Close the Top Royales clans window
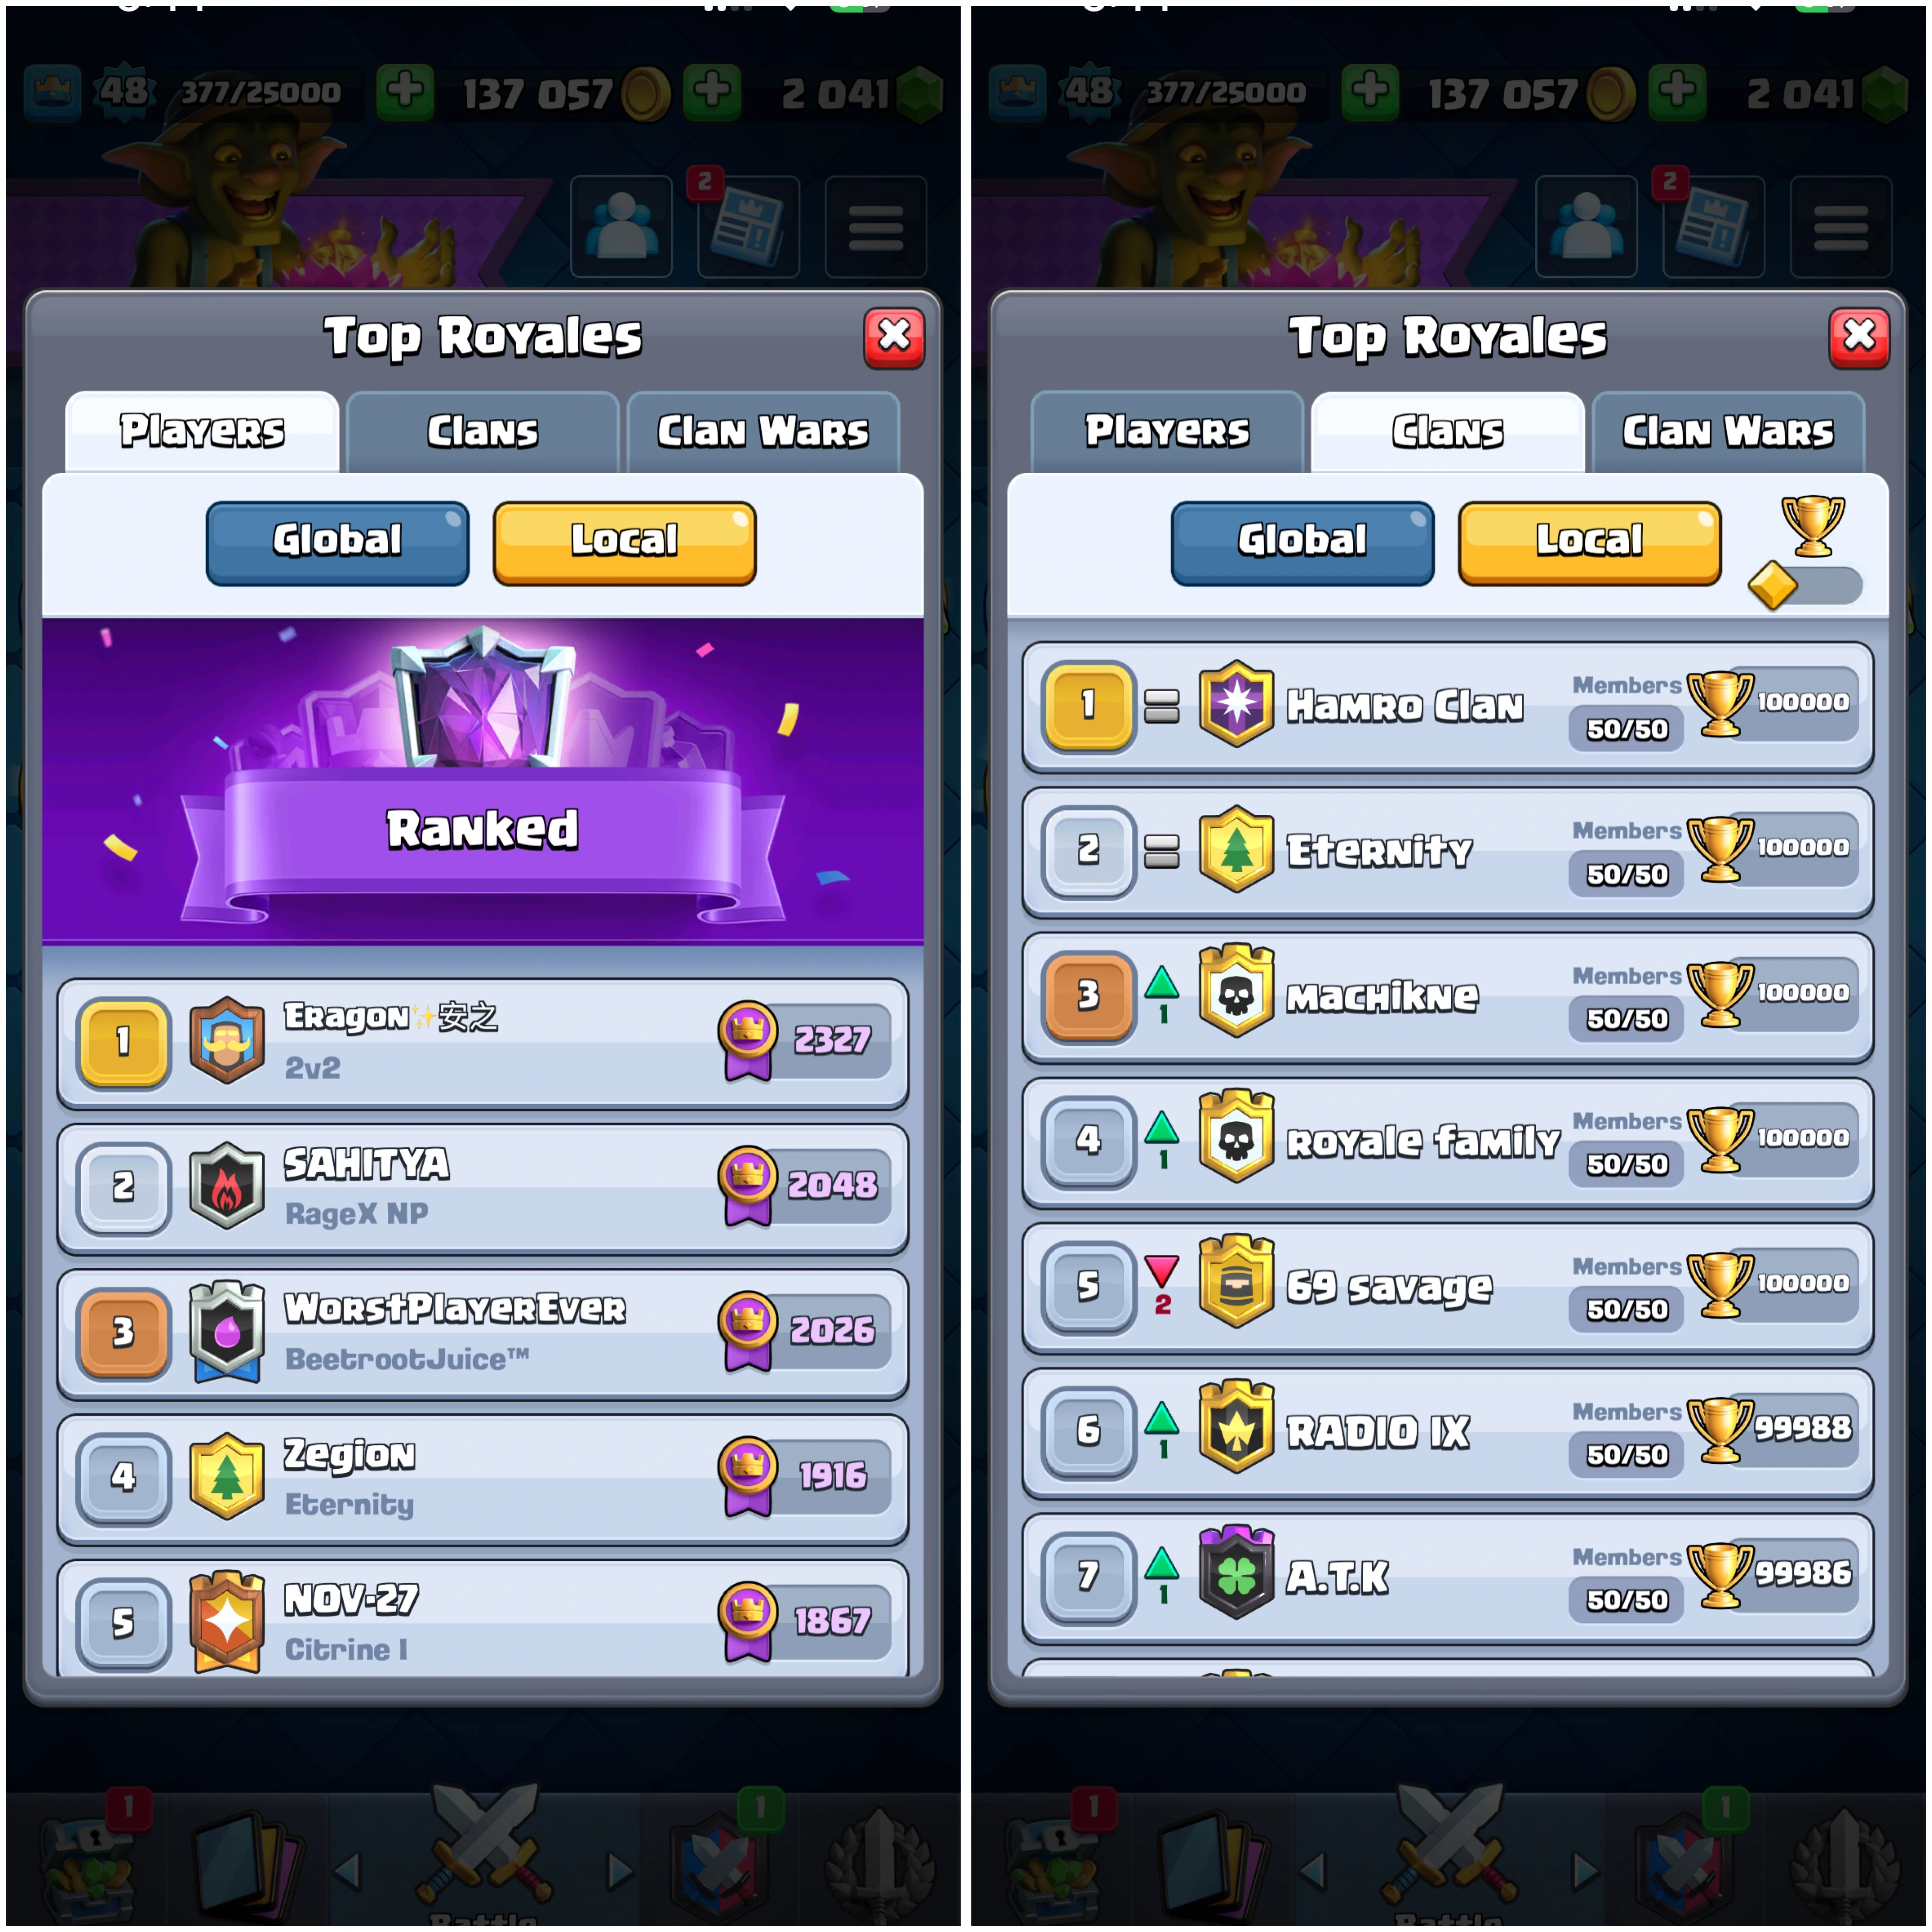Image resolution: width=1932 pixels, height=1932 pixels. point(1859,337)
